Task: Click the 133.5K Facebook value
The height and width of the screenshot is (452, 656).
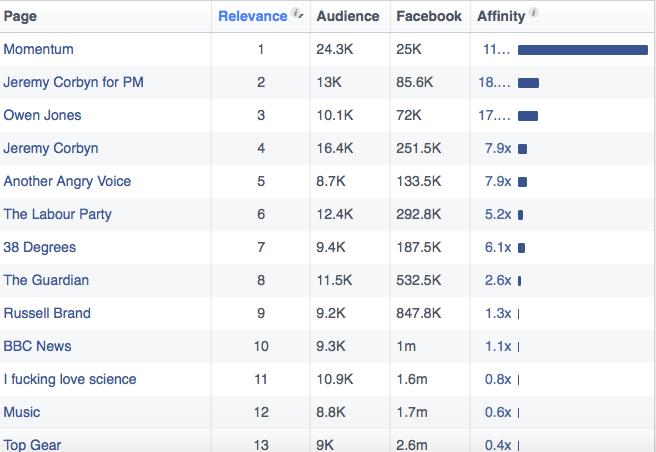Action: 419,181
